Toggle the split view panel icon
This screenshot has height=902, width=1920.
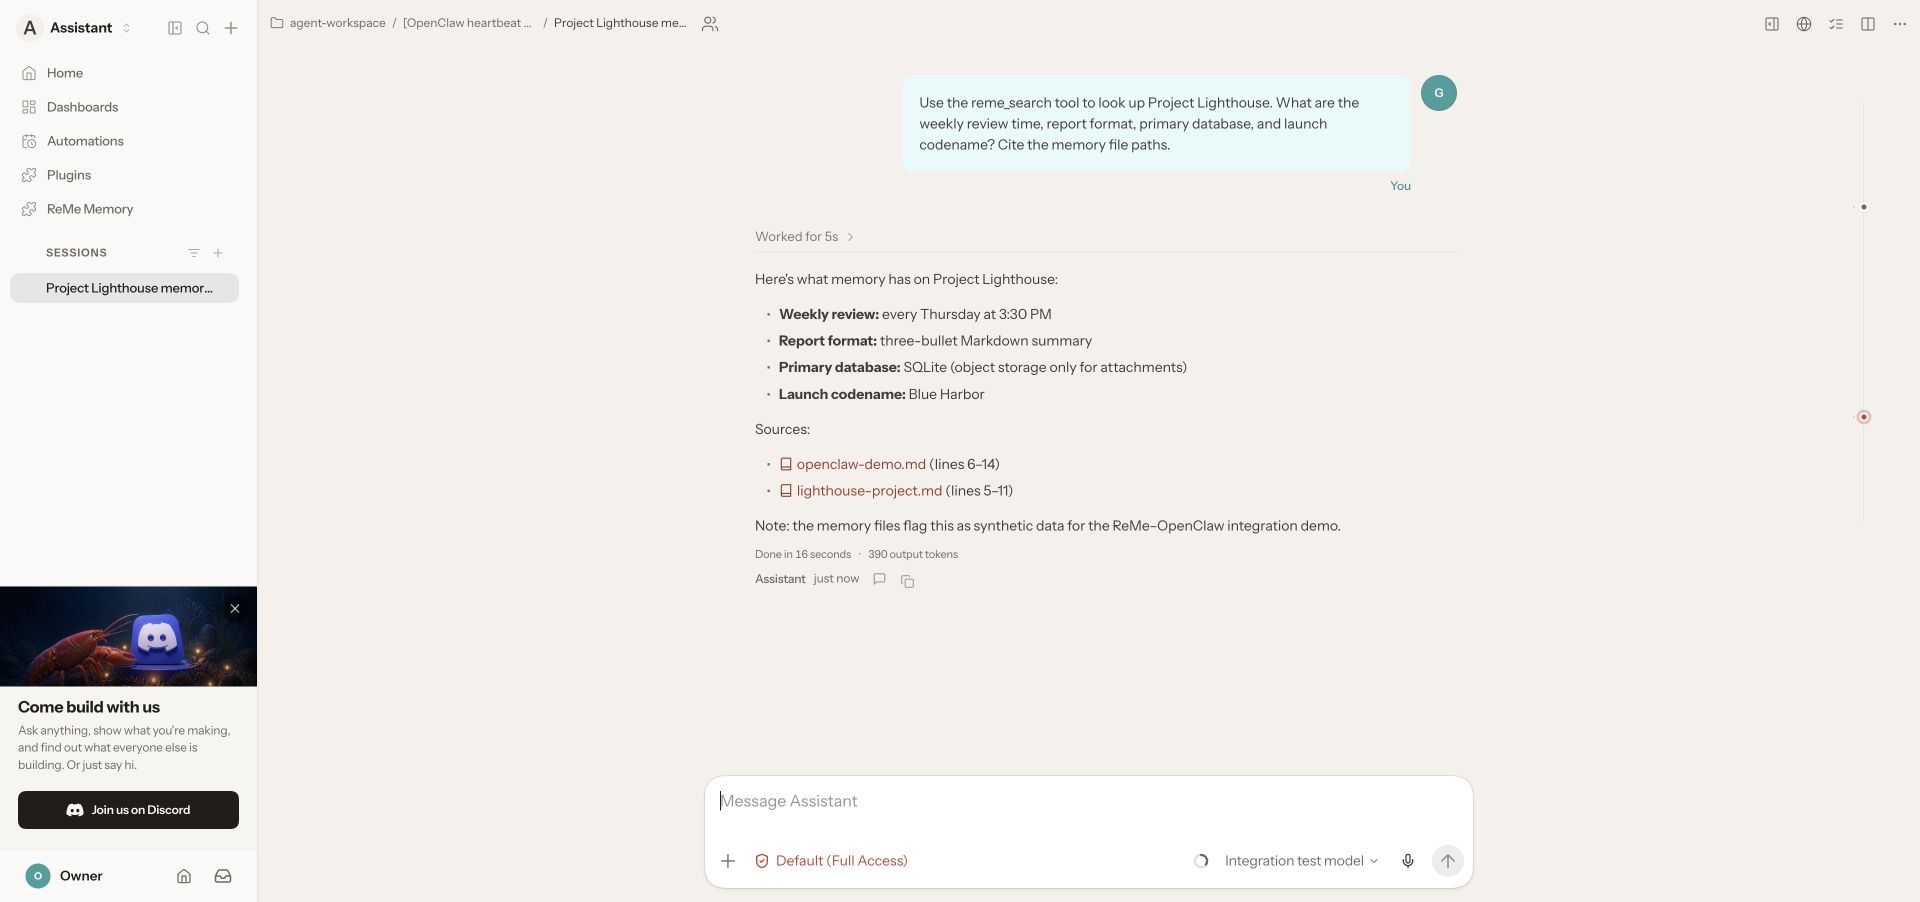tap(1868, 24)
